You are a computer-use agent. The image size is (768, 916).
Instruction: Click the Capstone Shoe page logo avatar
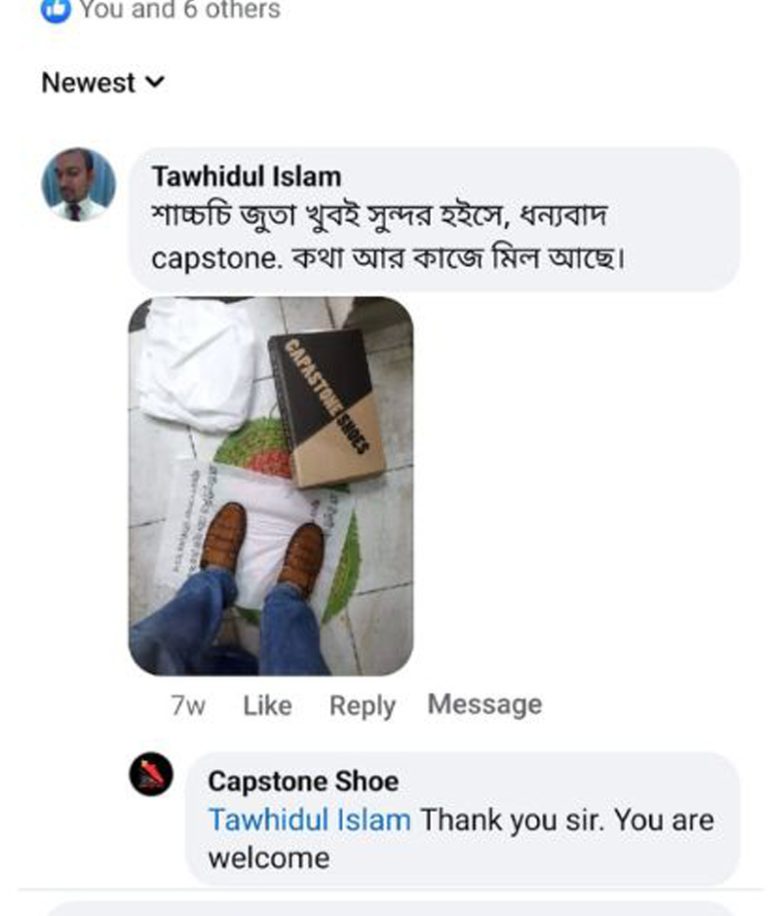151,775
